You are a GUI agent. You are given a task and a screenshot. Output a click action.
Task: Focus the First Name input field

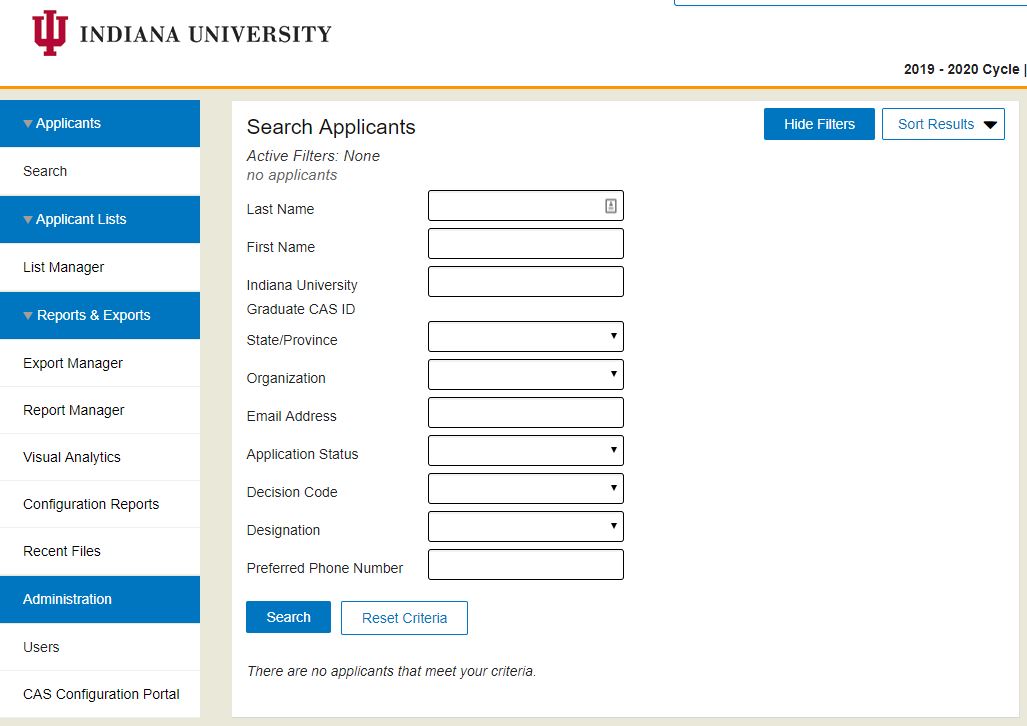pos(526,244)
